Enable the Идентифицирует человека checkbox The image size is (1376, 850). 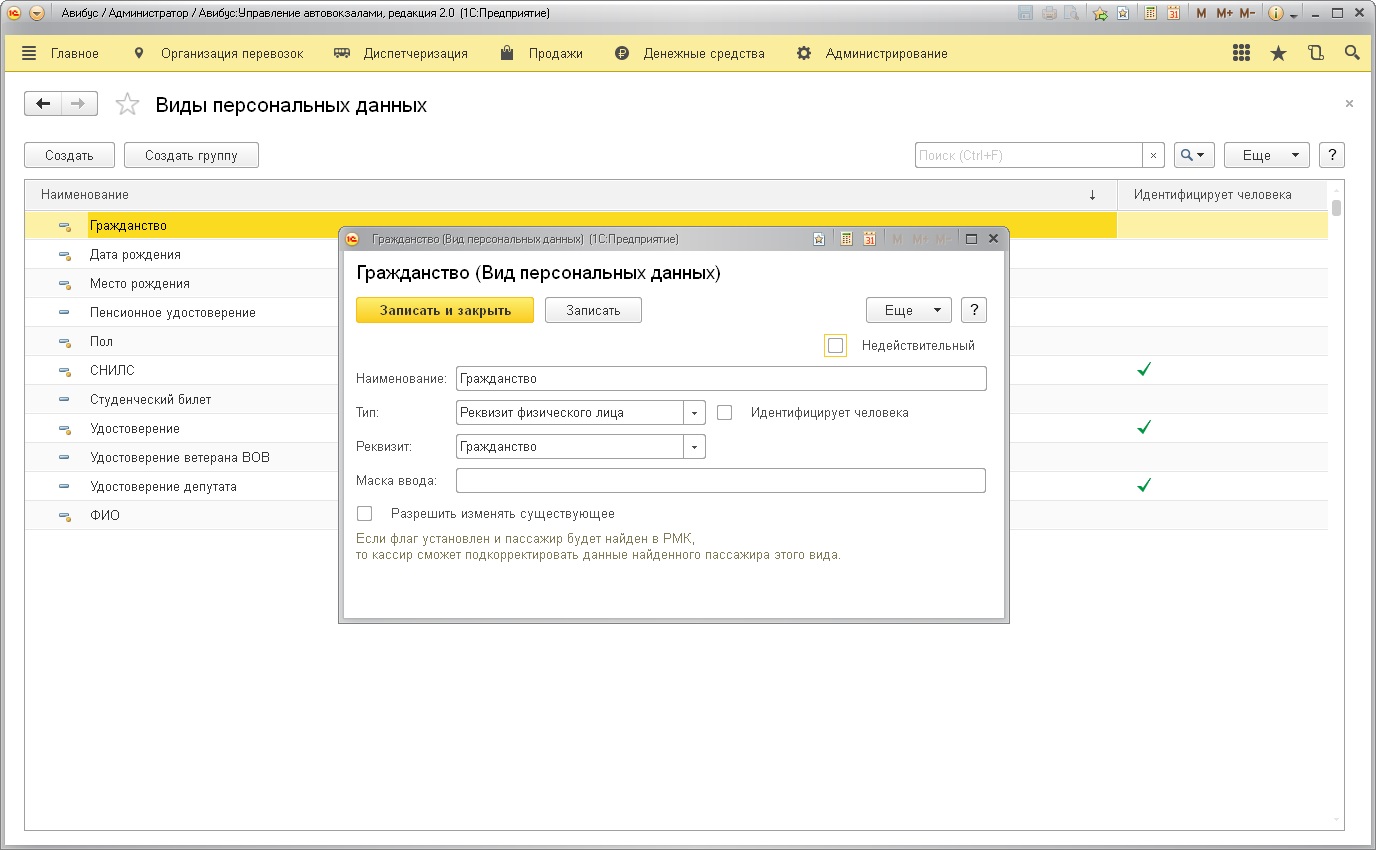[725, 412]
